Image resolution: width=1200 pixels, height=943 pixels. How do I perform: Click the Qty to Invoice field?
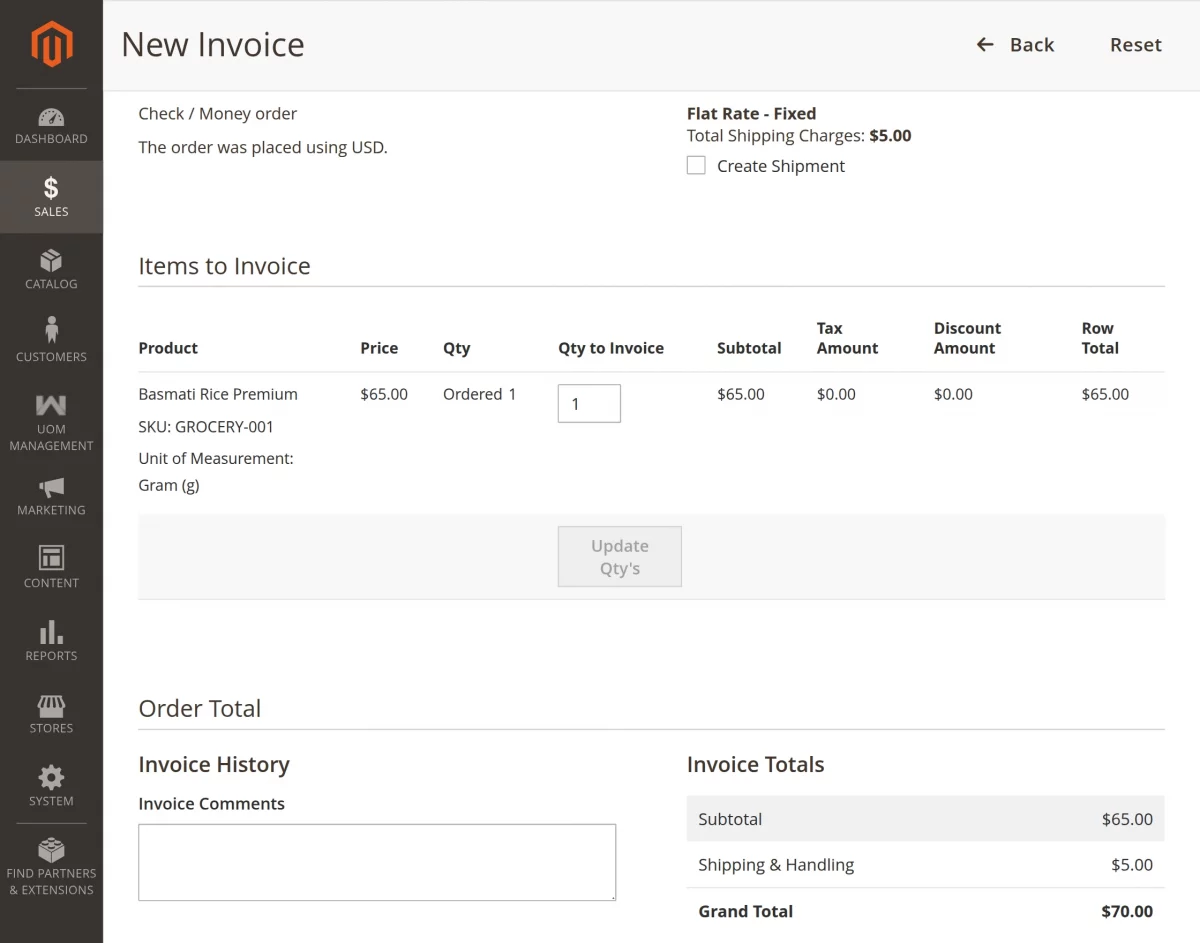(589, 403)
